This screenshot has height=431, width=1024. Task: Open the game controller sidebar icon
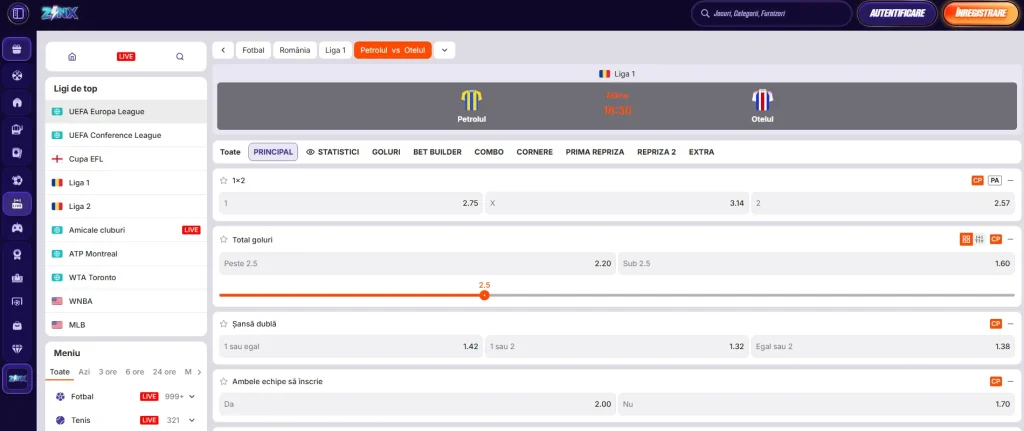click(18, 229)
